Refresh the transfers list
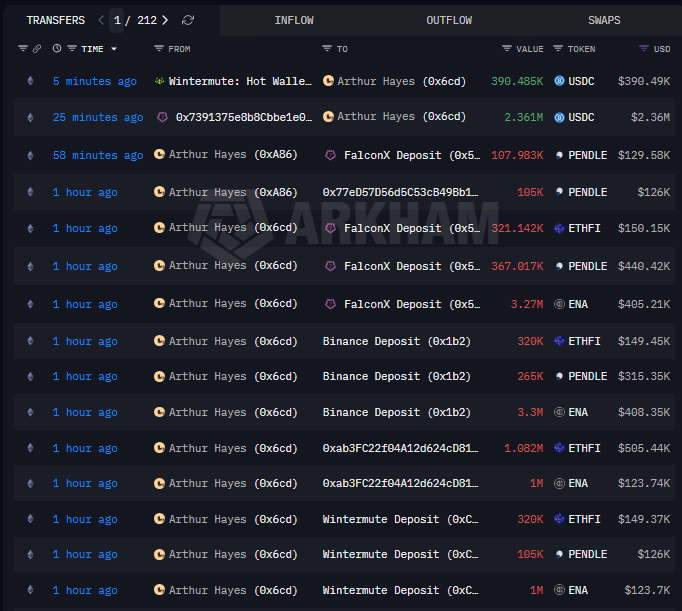 coord(188,20)
